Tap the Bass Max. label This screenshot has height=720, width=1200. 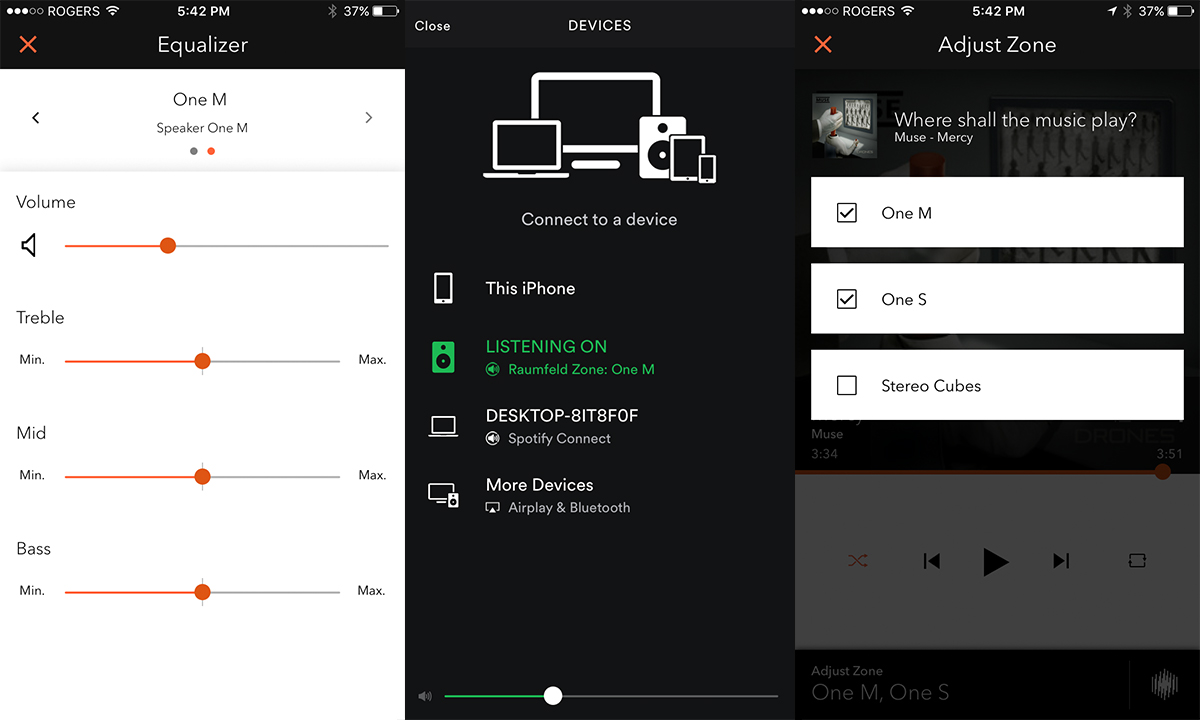click(372, 591)
